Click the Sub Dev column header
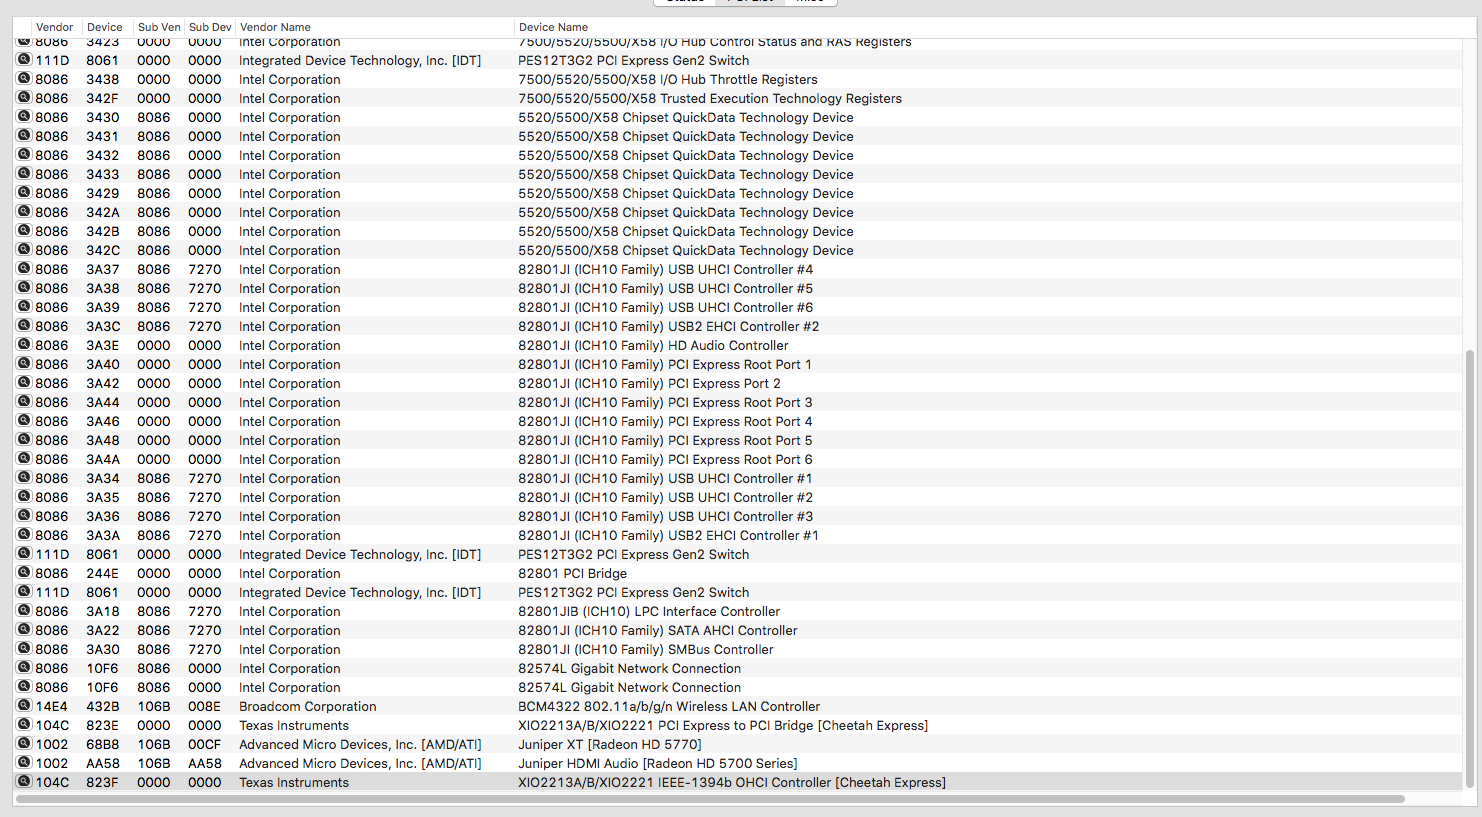The width and height of the screenshot is (1482, 817). point(210,27)
